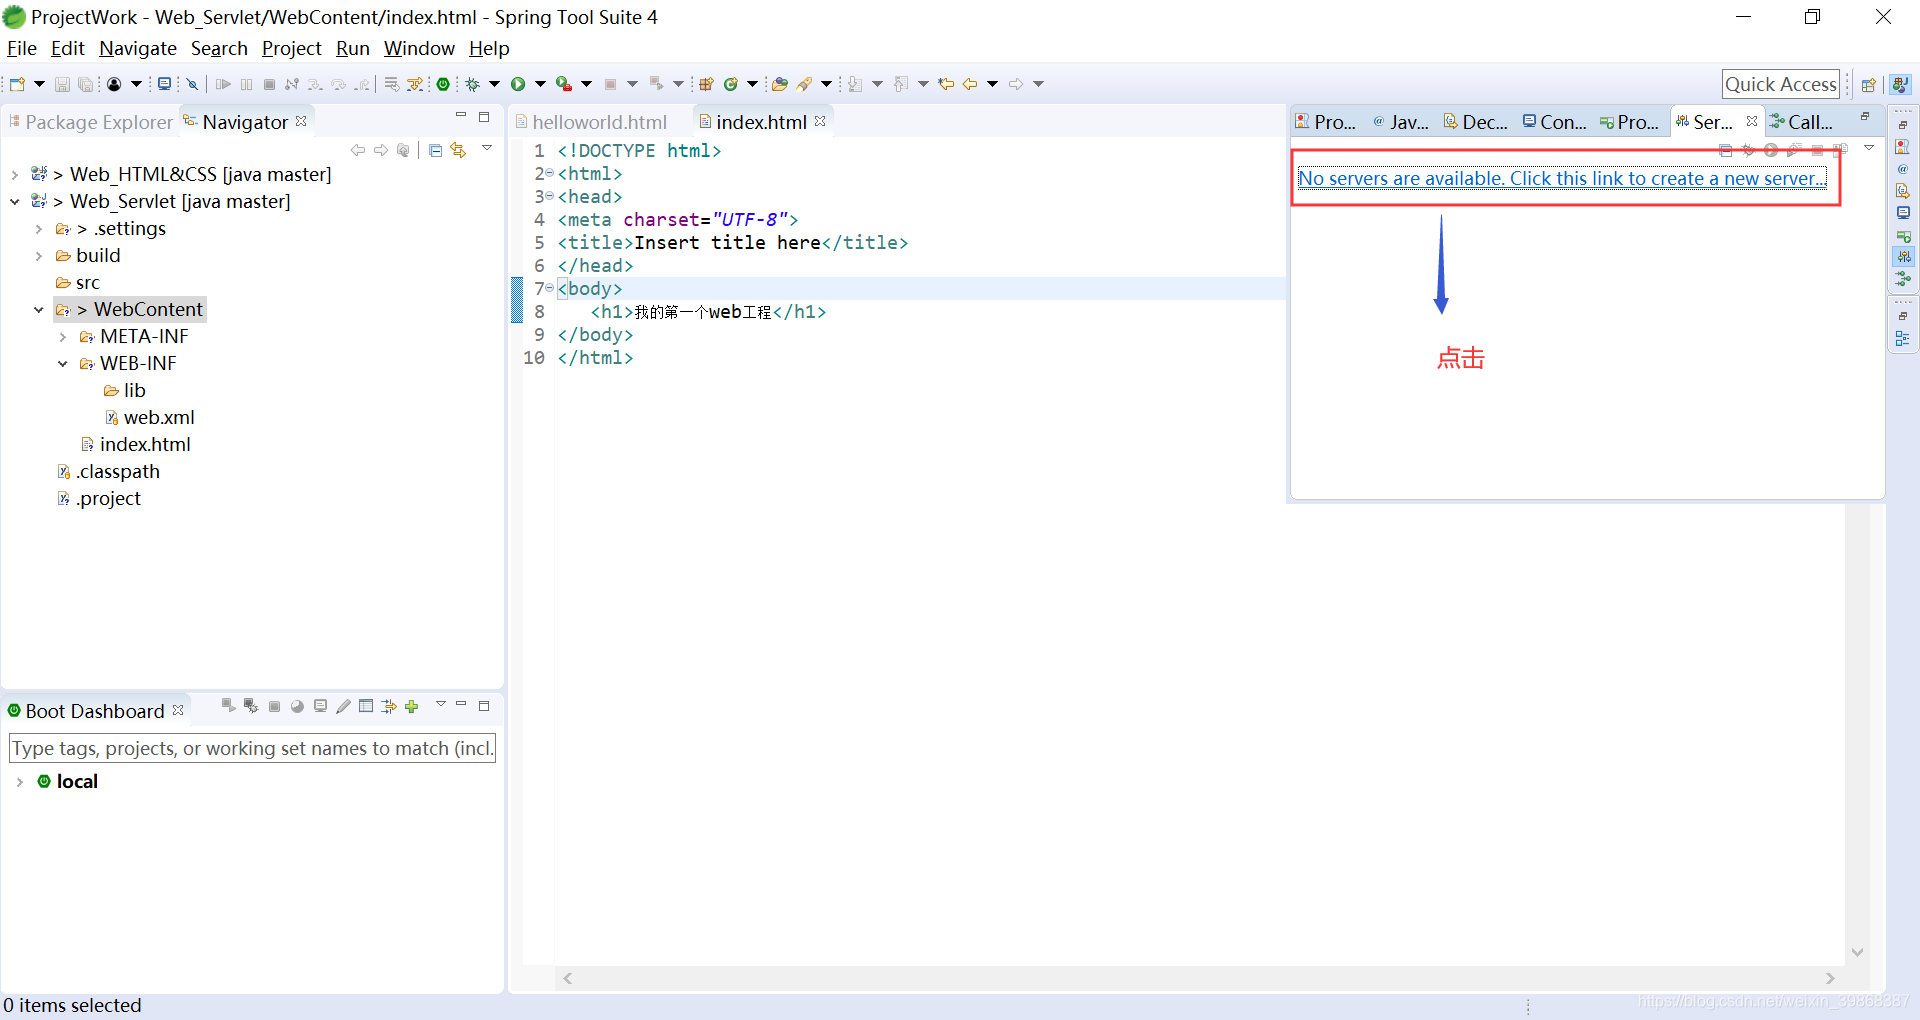1920x1020 pixels.
Task: Expand the .settings folder
Action: pyautogui.click(x=39, y=229)
